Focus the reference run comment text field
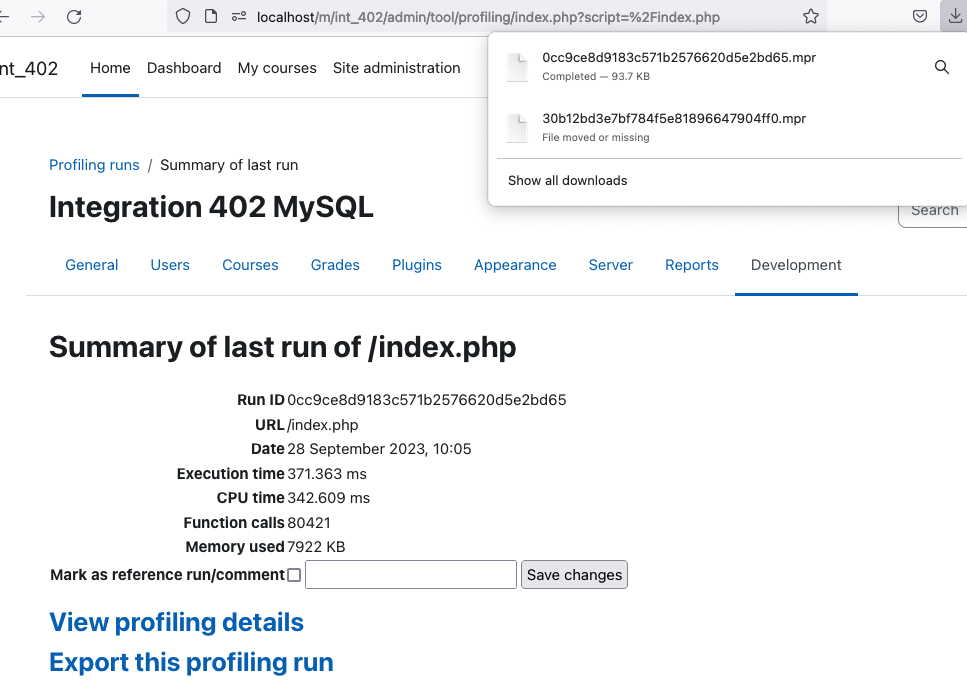This screenshot has height=694, width=967. tap(411, 574)
